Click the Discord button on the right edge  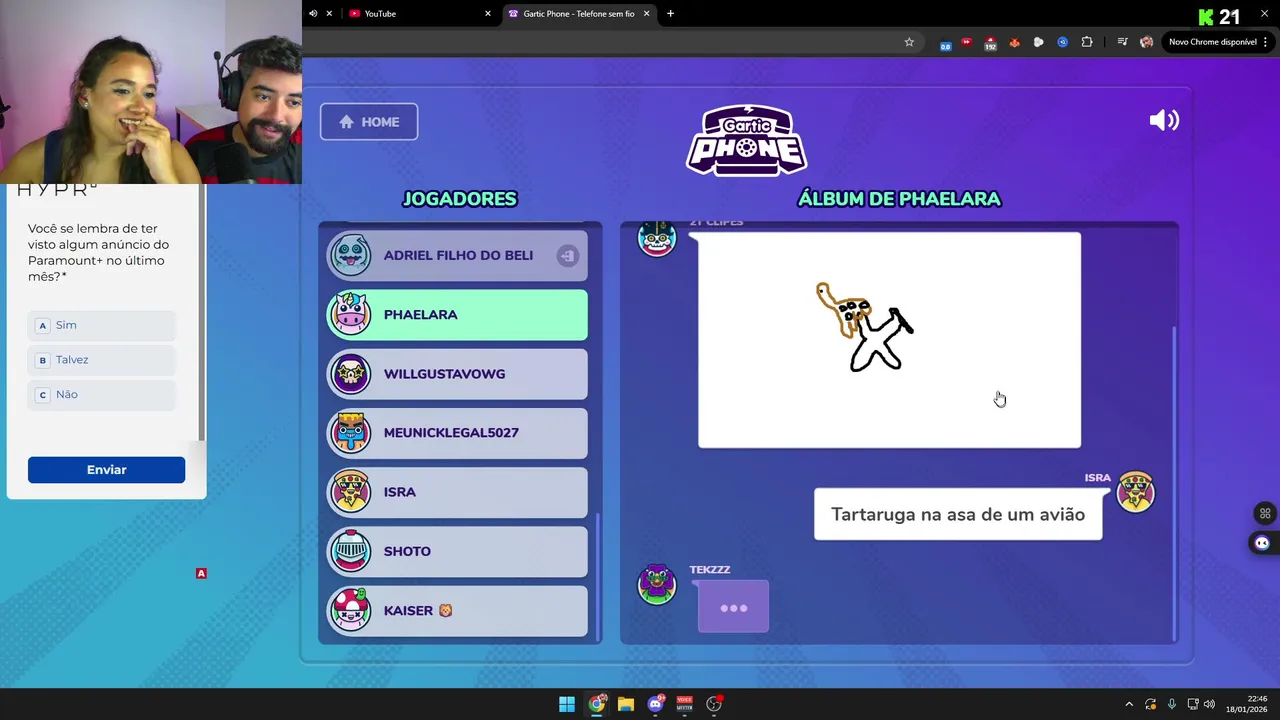tap(1262, 543)
